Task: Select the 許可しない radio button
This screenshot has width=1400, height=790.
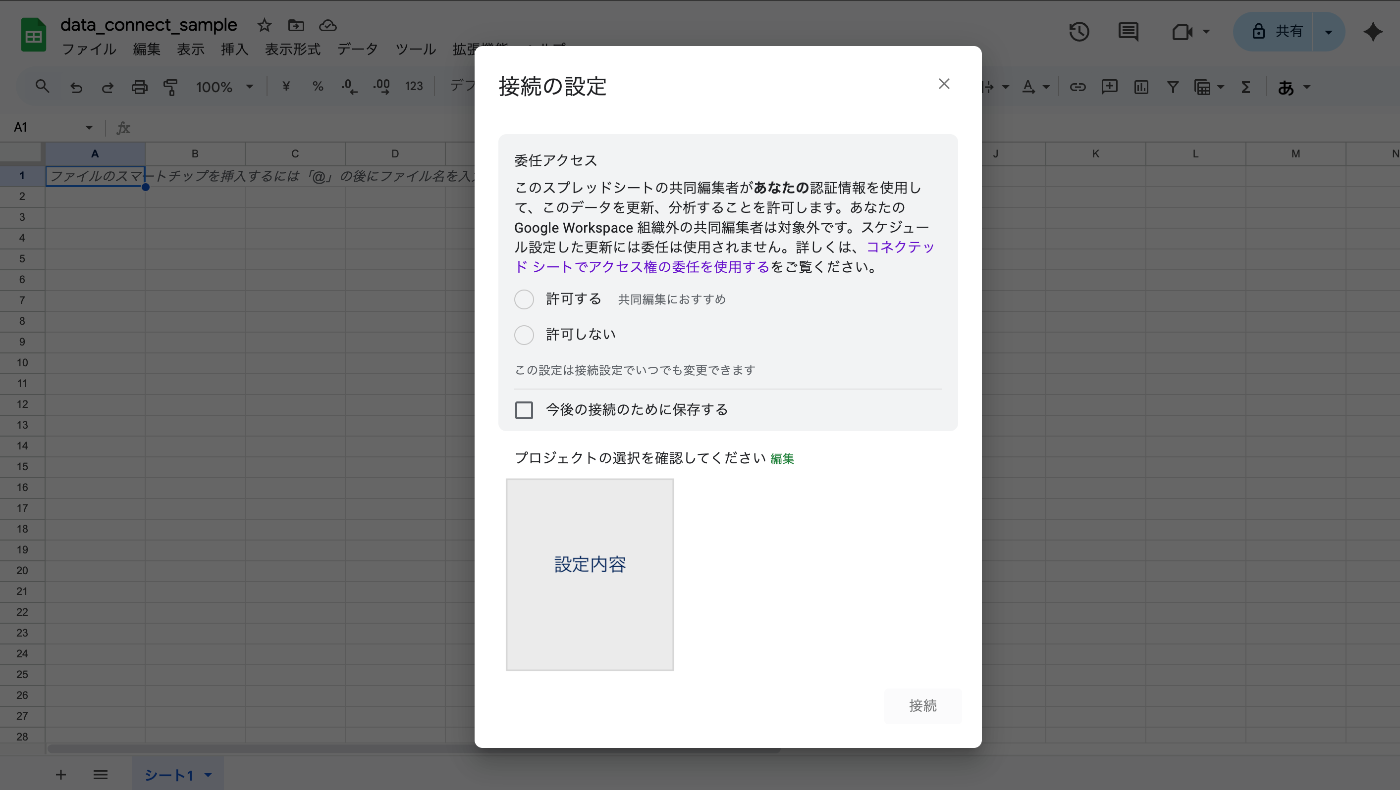Action: click(524, 335)
